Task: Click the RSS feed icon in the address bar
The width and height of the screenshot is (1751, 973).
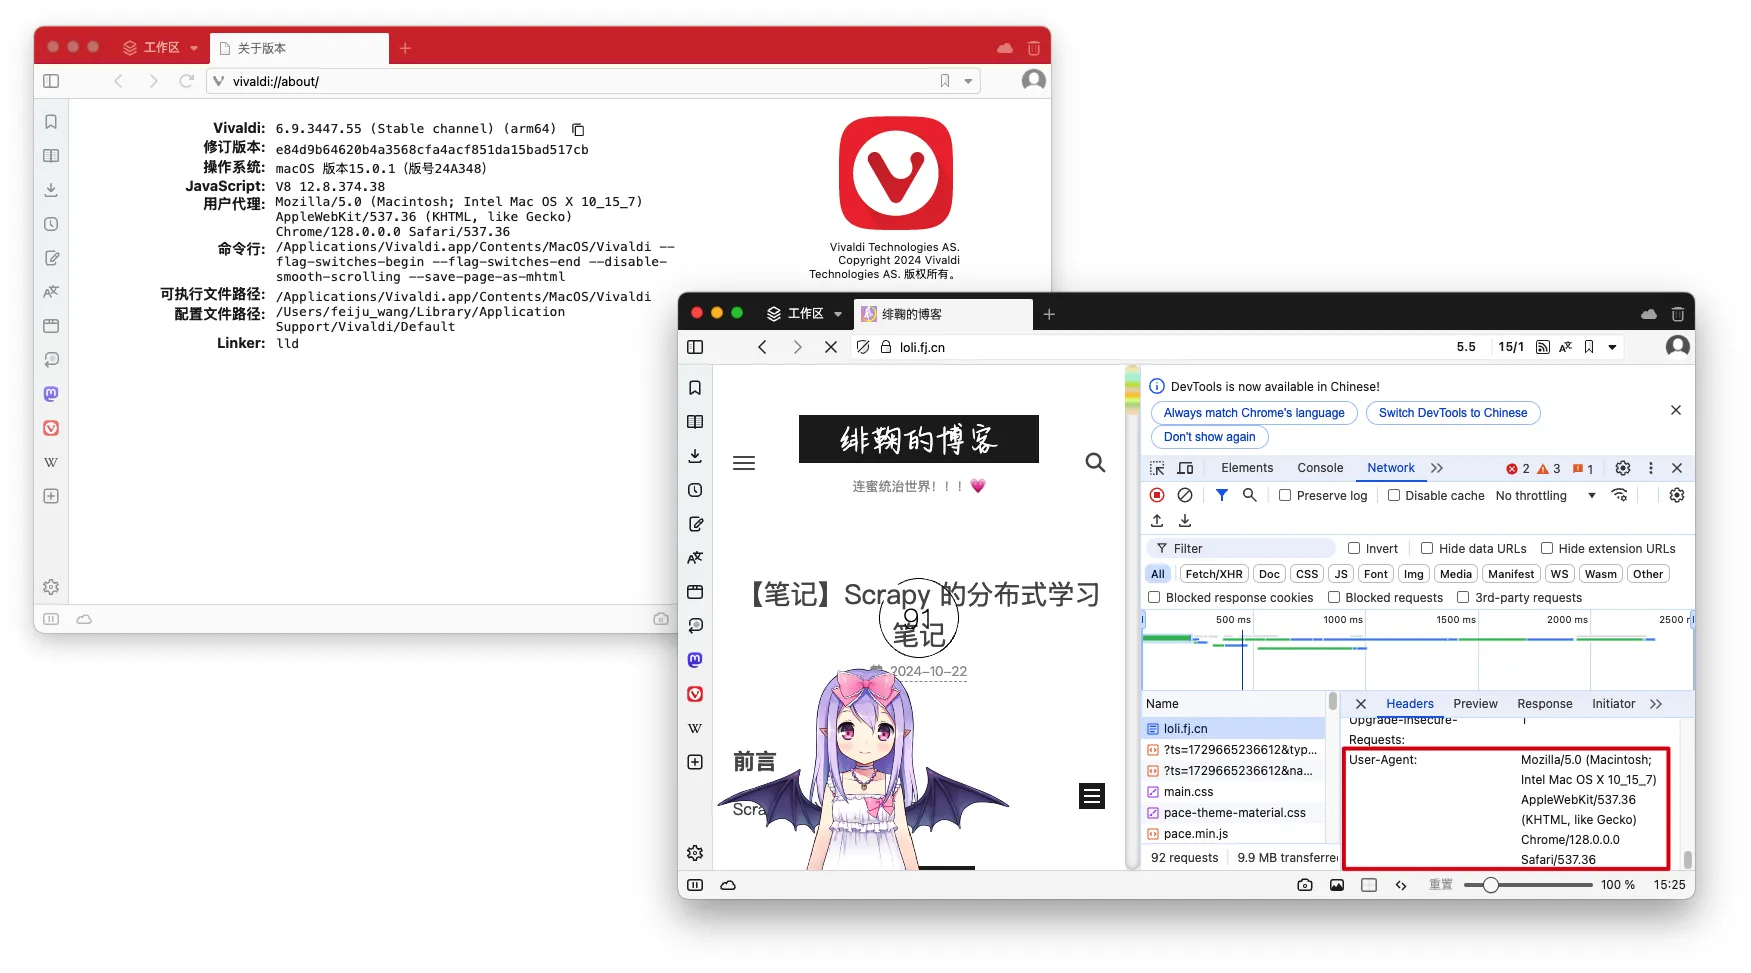Action: (1543, 347)
